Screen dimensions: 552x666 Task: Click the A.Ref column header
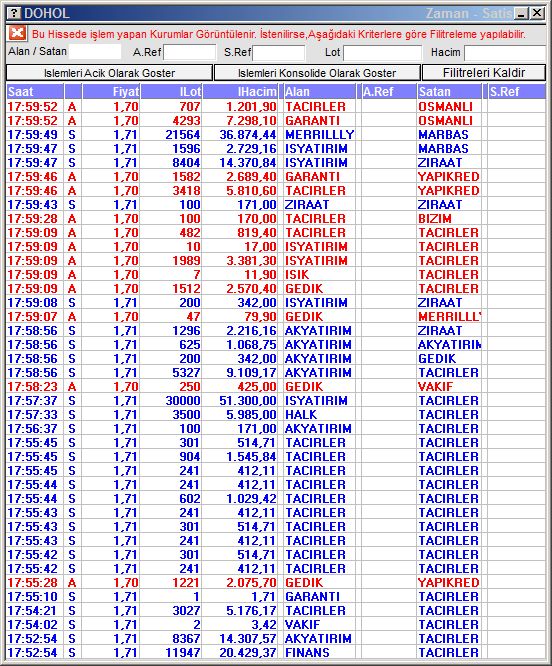pos(389,92)
